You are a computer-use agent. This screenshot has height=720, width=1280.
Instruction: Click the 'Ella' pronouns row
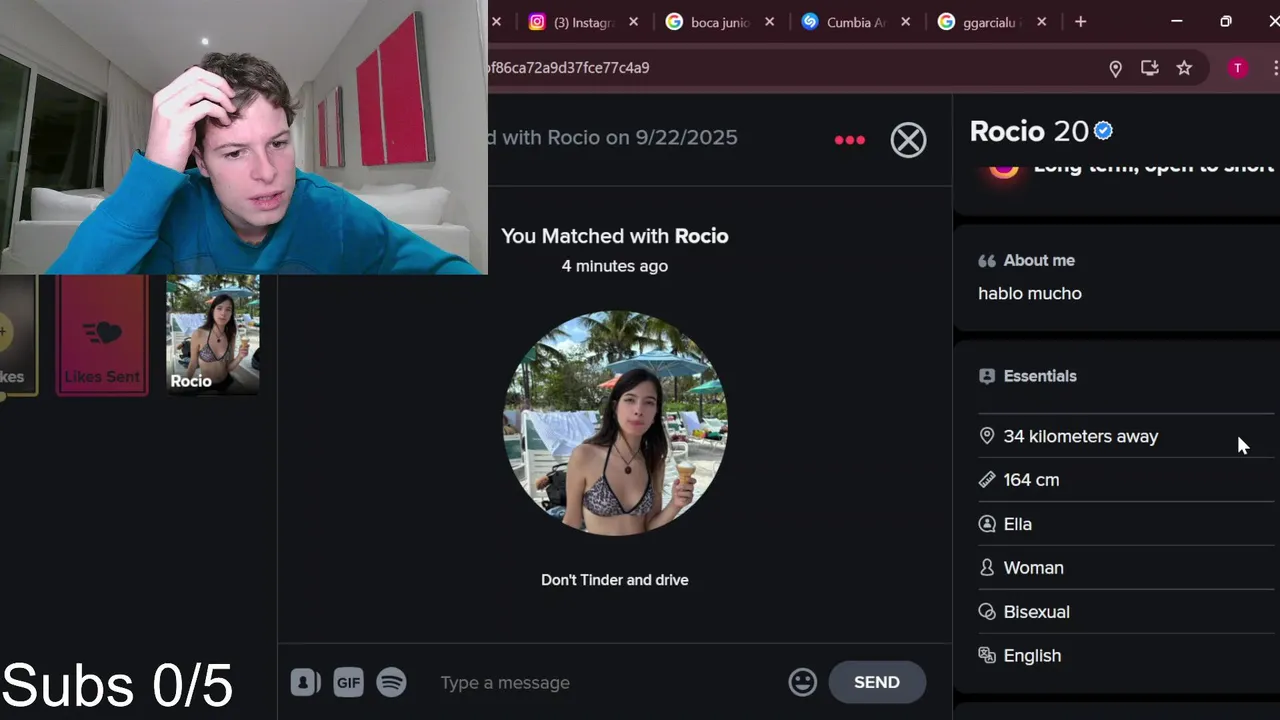(1125, 524)
